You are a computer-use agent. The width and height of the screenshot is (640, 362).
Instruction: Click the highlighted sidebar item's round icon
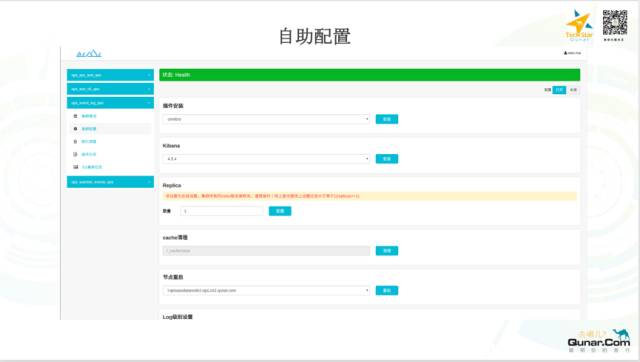[x=75, y=129]
